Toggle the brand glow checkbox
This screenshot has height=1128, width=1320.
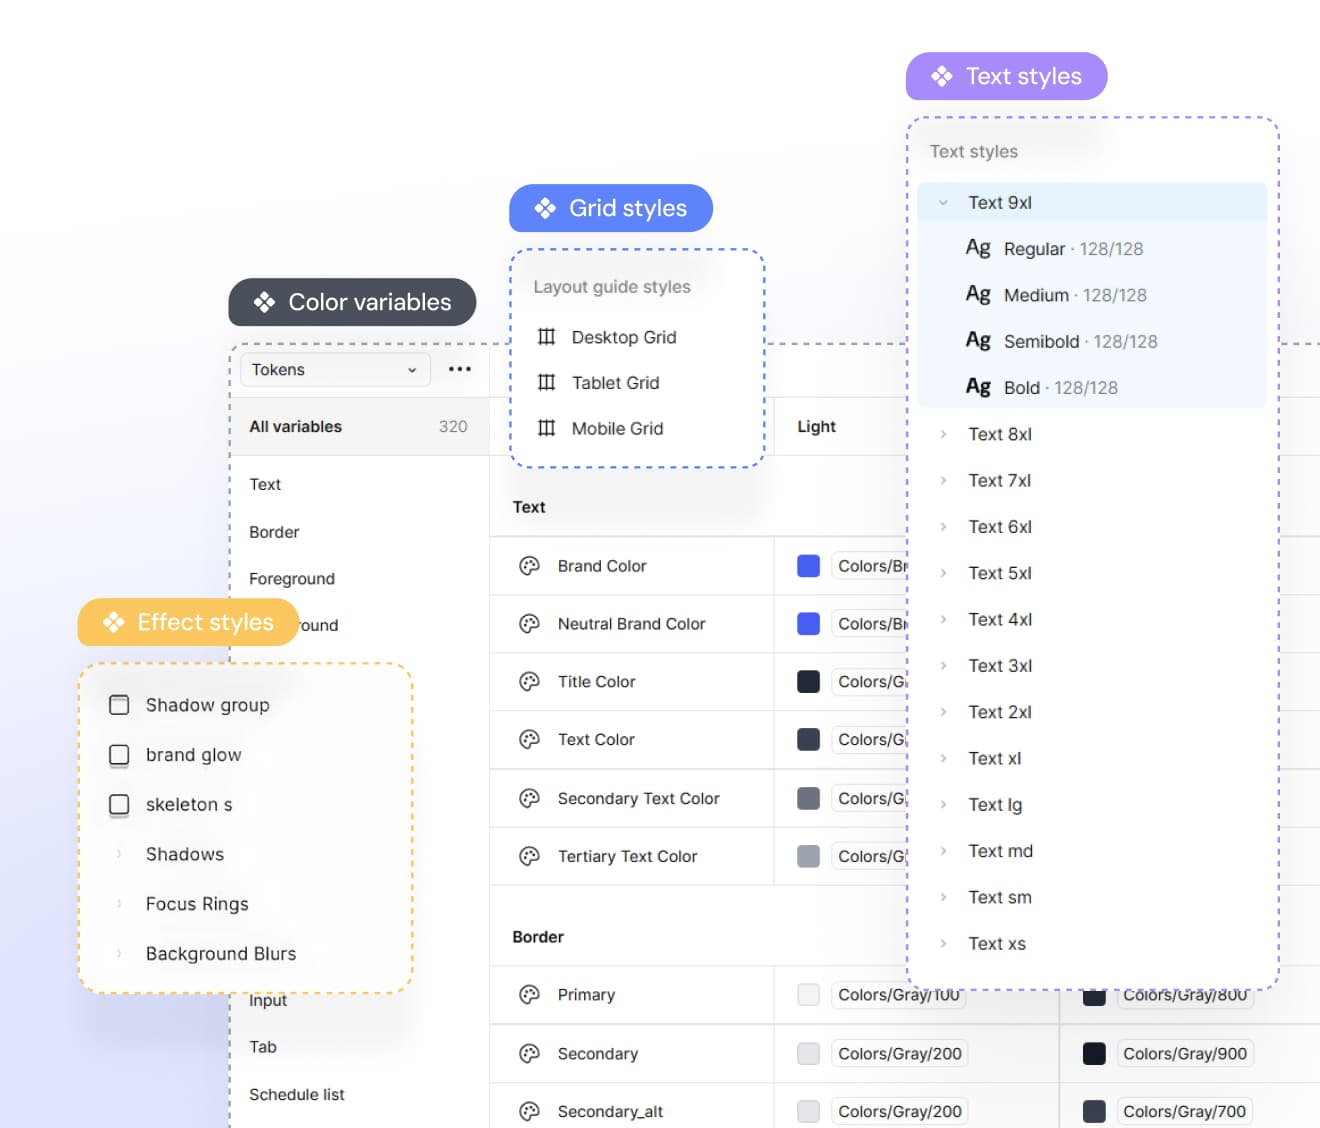click(x=119, y=755)
